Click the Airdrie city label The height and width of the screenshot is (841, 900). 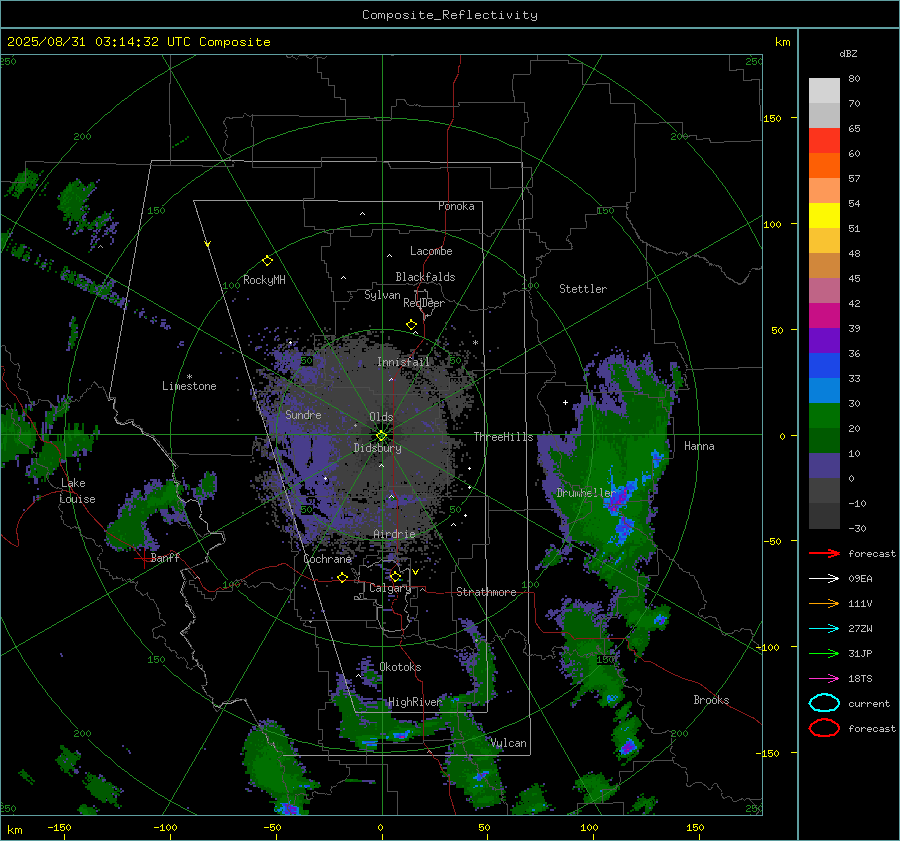394,534
